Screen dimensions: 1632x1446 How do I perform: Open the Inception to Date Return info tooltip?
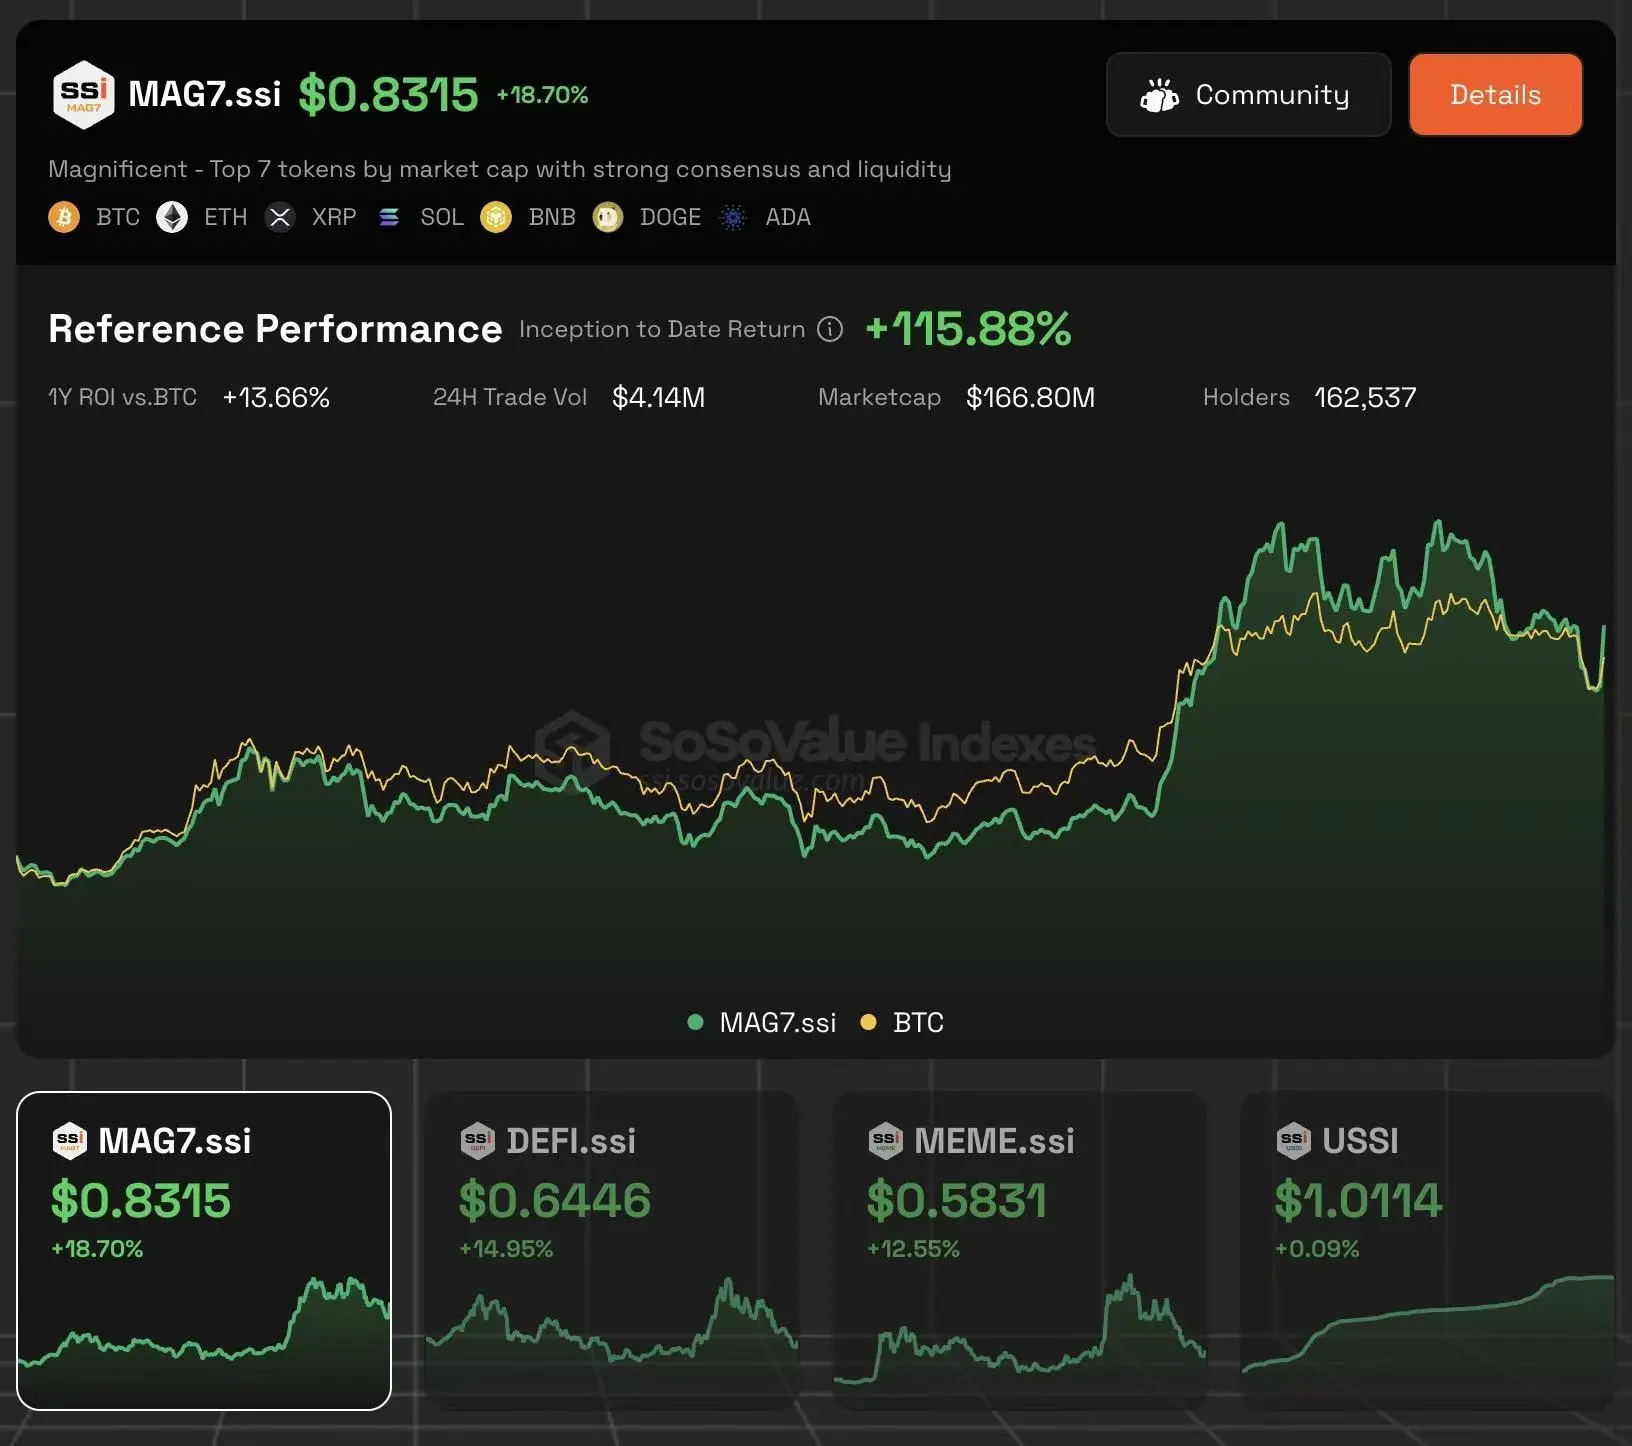(x=829, y=329)
